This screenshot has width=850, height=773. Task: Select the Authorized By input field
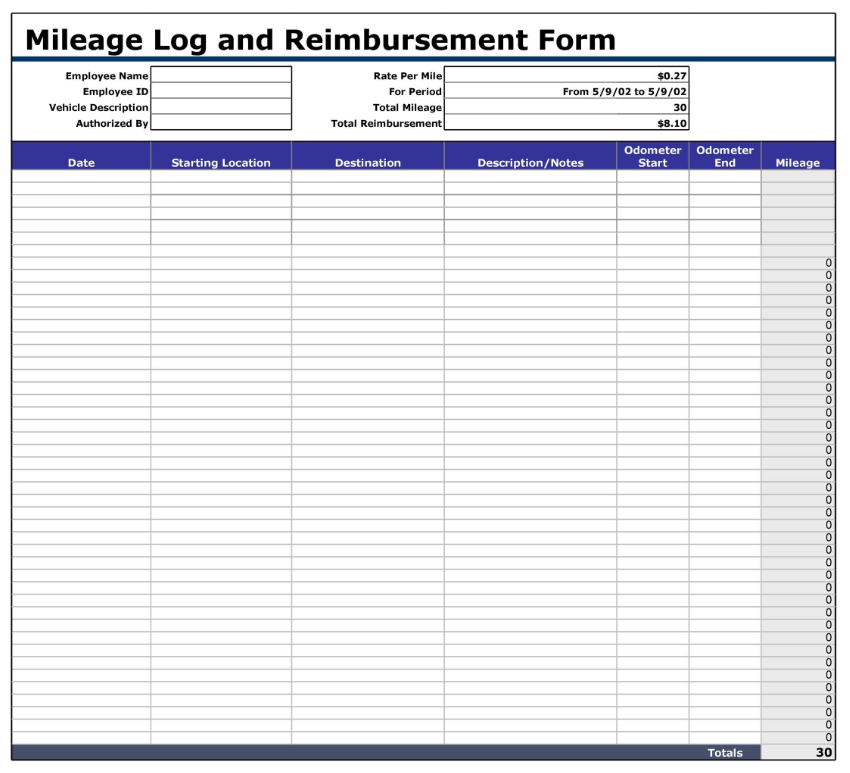(220, 123)
